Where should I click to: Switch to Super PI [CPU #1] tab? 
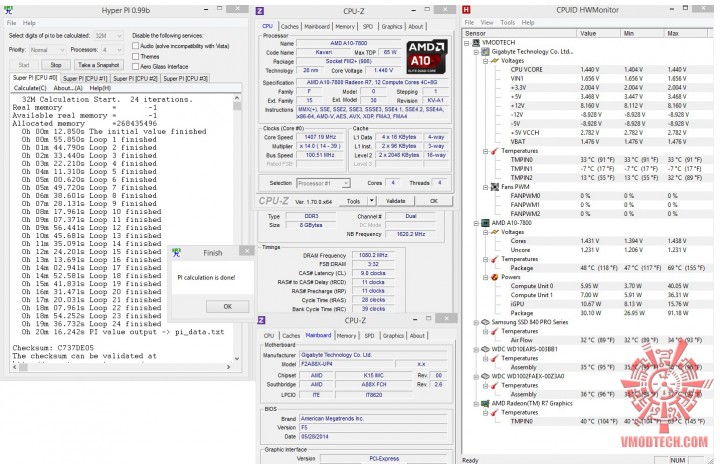[85, 79]
